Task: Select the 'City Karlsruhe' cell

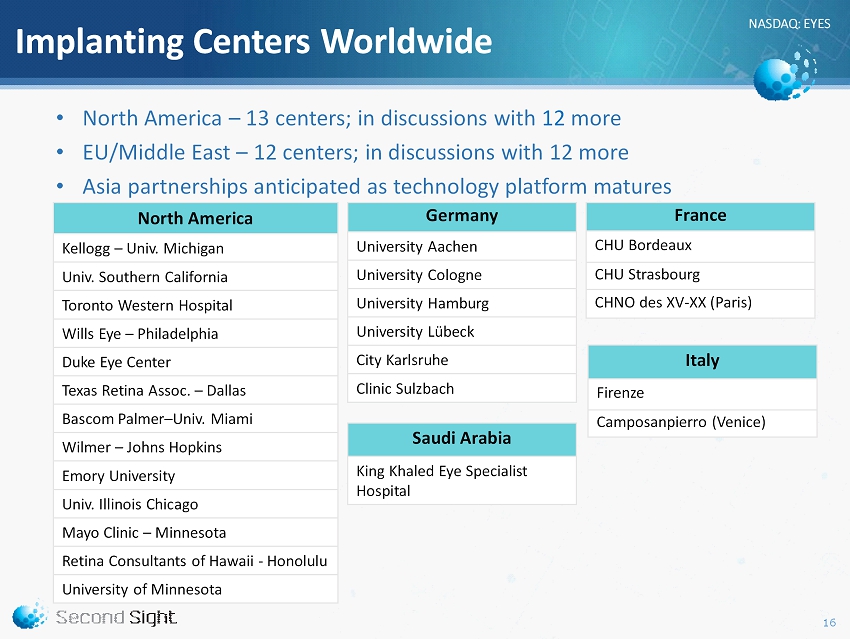Action: click(462, 360)
